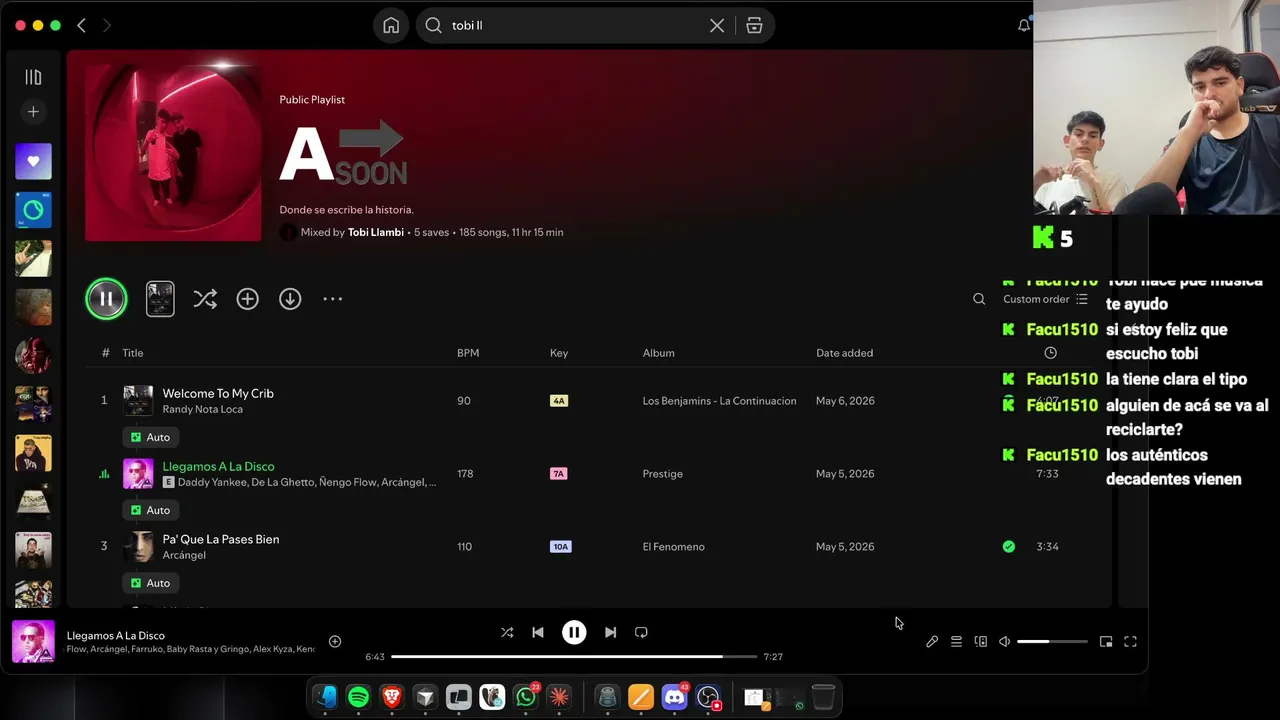Open artist Randy Nota Loca
Screen dimensions: 1280x720
202,409
